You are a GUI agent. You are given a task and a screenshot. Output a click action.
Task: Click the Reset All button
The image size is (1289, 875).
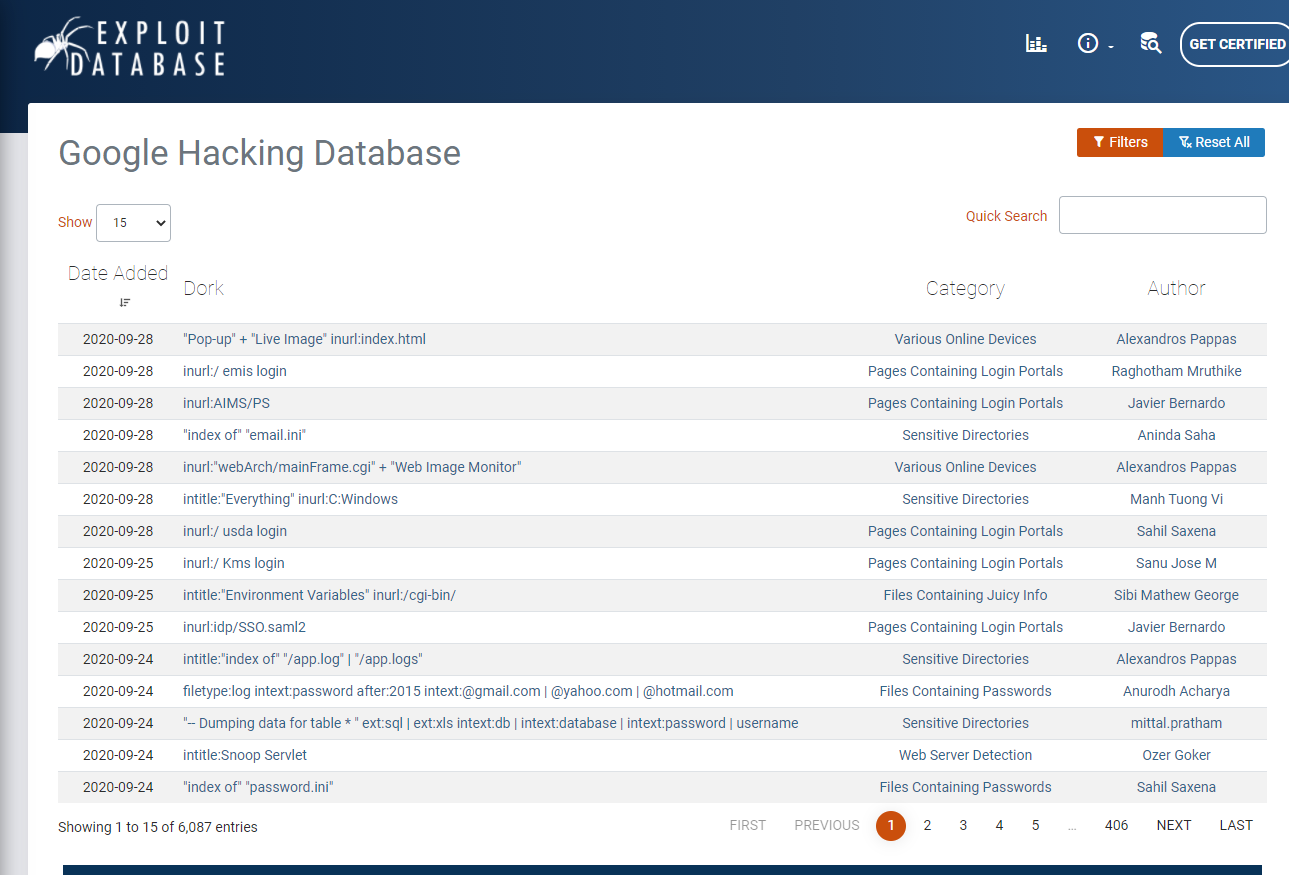[1214, 142]
